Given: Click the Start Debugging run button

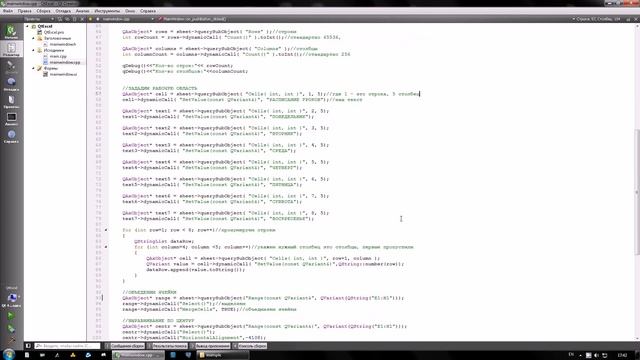Looking at the screenshot, I should [11, 328].
